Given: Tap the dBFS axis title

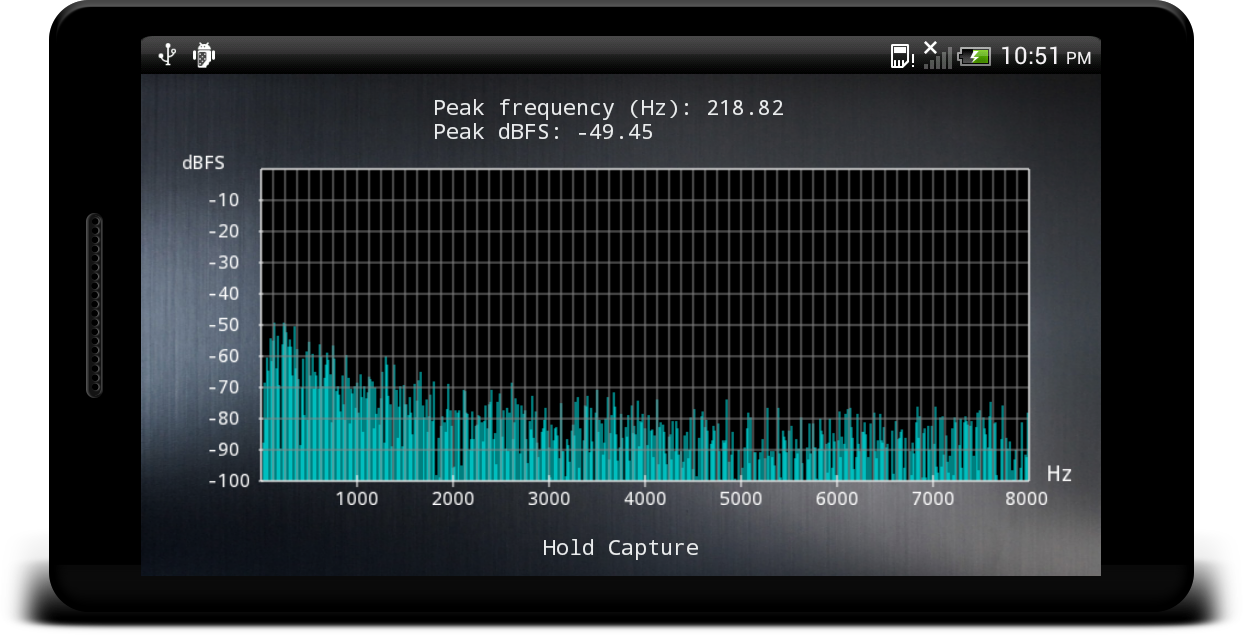Looking at the screenshot, I should pyautogui.click(x=203, y=163).
